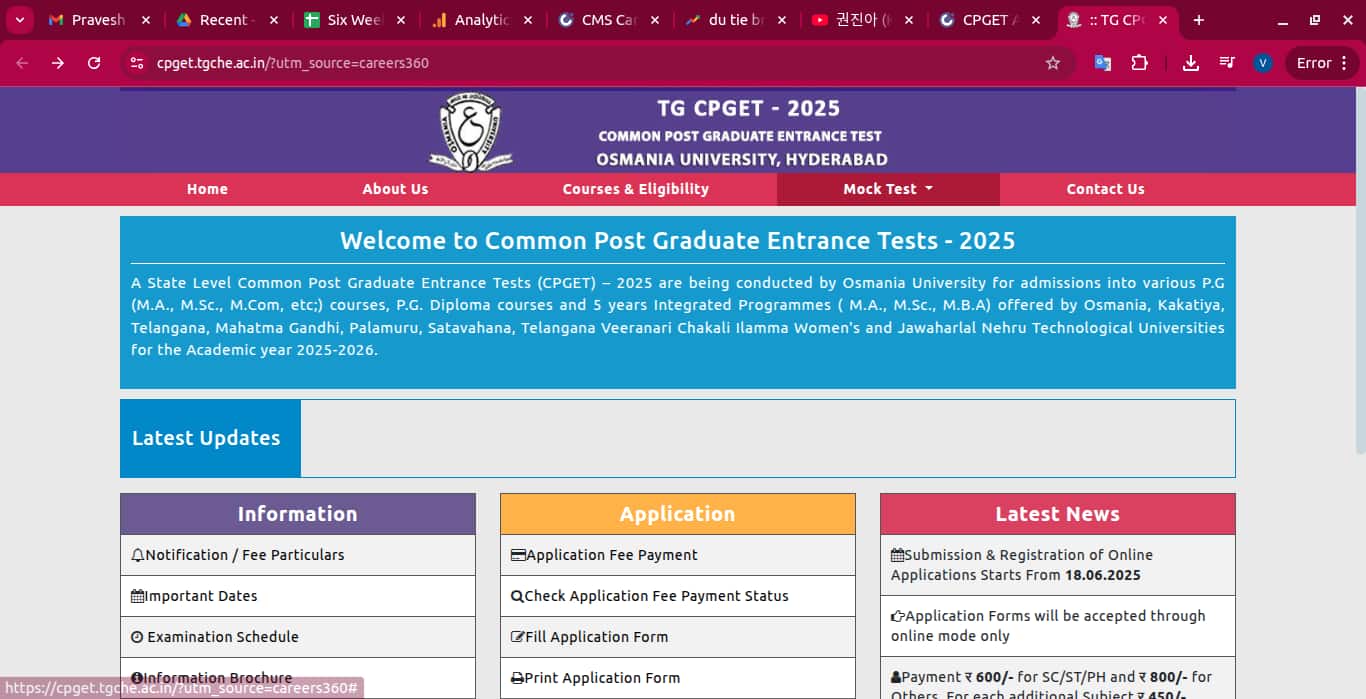This screenshot has width=1366, height=699.
Task: Reload the current page
Action: tap(94, 63)
